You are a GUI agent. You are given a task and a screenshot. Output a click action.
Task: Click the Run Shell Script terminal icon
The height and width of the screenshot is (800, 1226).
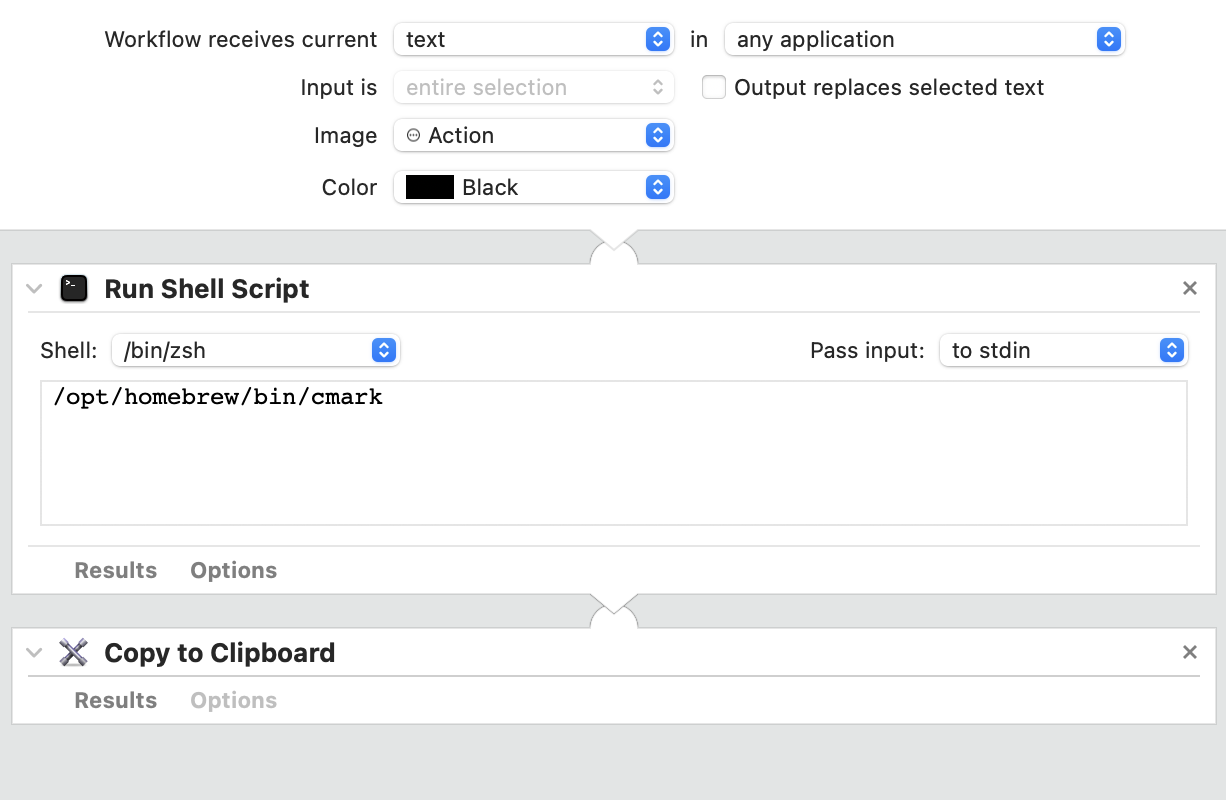click(x=74, y=288)
